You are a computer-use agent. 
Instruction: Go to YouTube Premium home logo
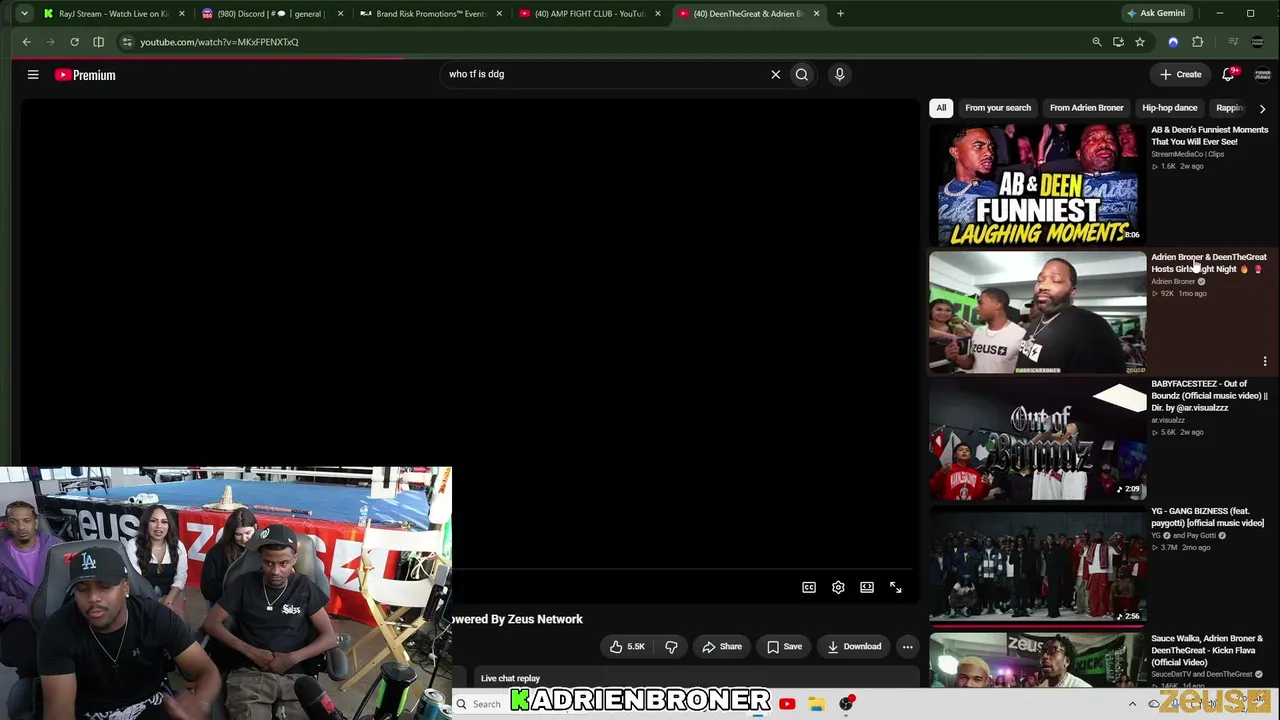click(x=85, y=75)
